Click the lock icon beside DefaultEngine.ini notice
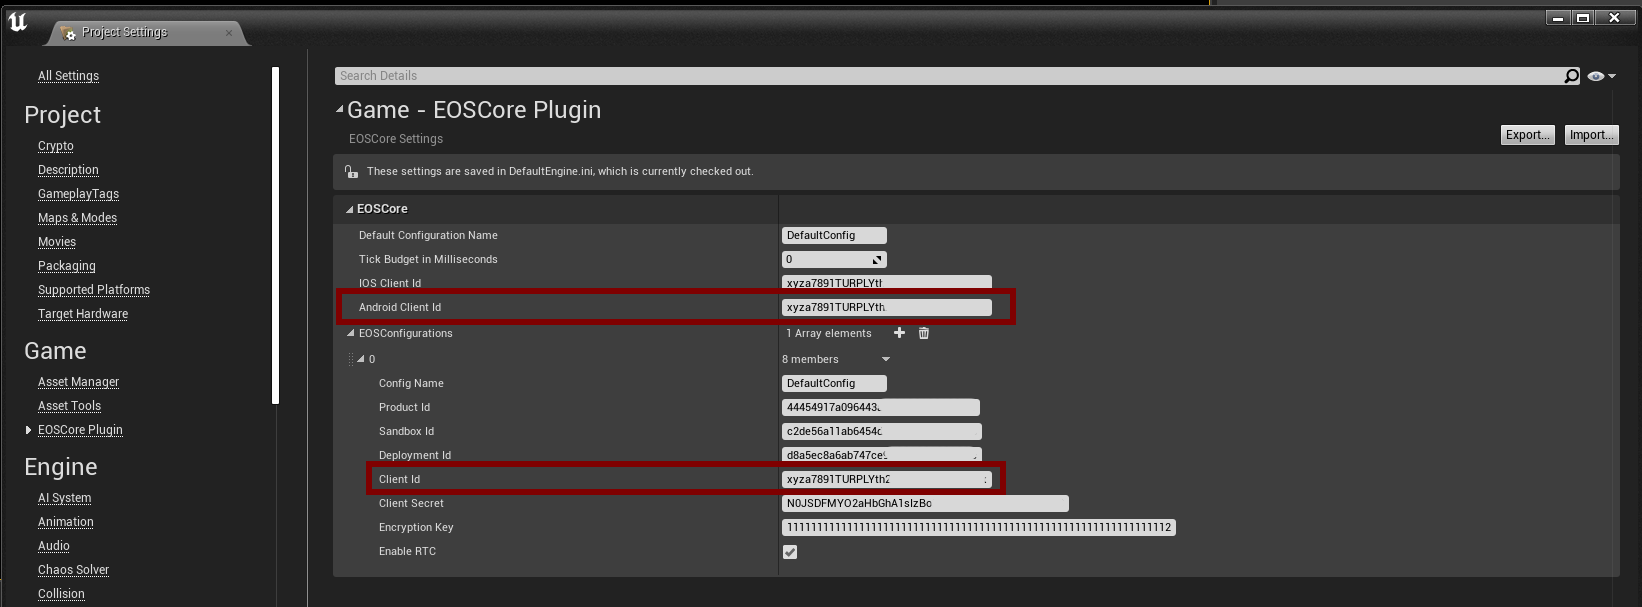This screenshot has height=607, width=1642. (351, 172)
